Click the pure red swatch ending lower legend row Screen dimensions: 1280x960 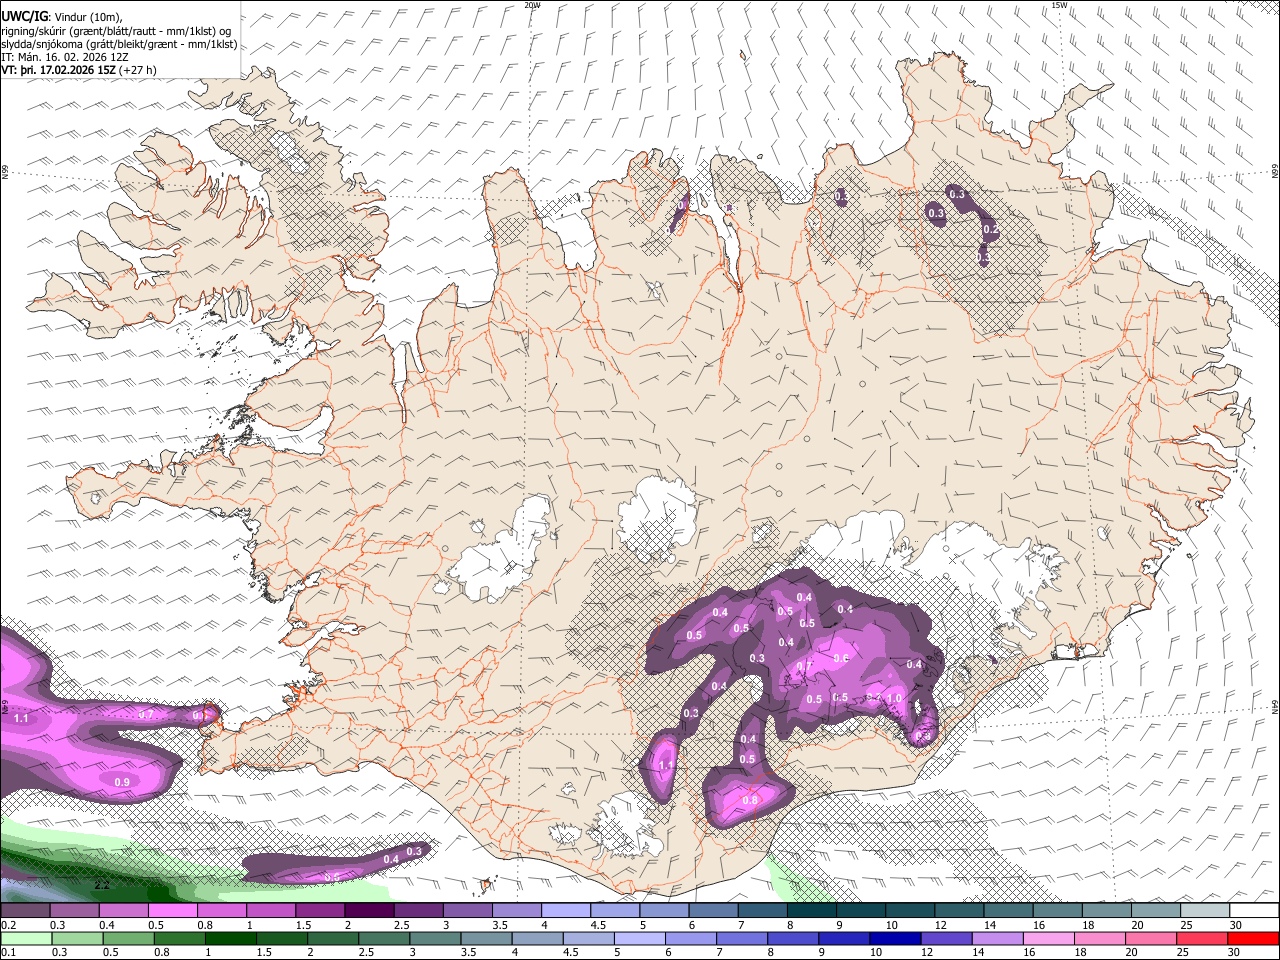pos(1253,938)
